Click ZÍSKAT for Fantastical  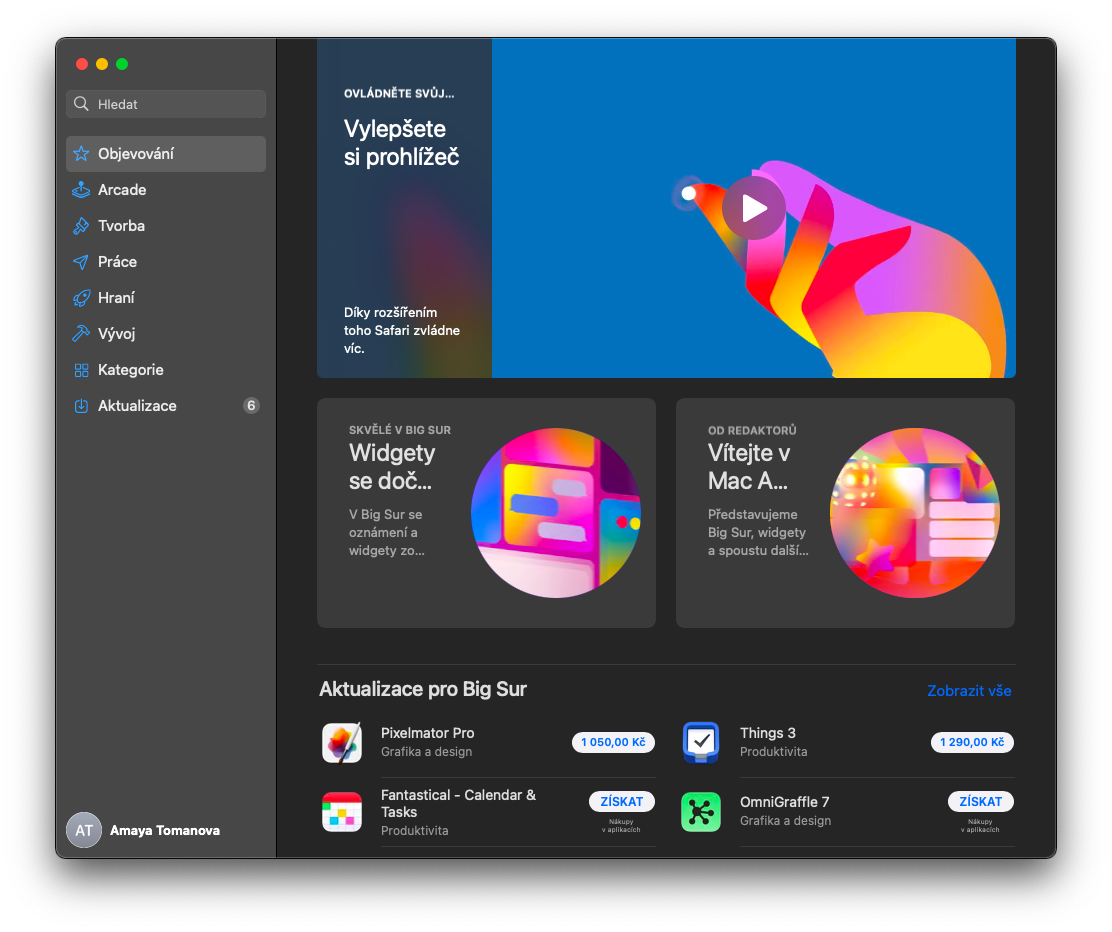pyautogui.click(x=621, y=801)
